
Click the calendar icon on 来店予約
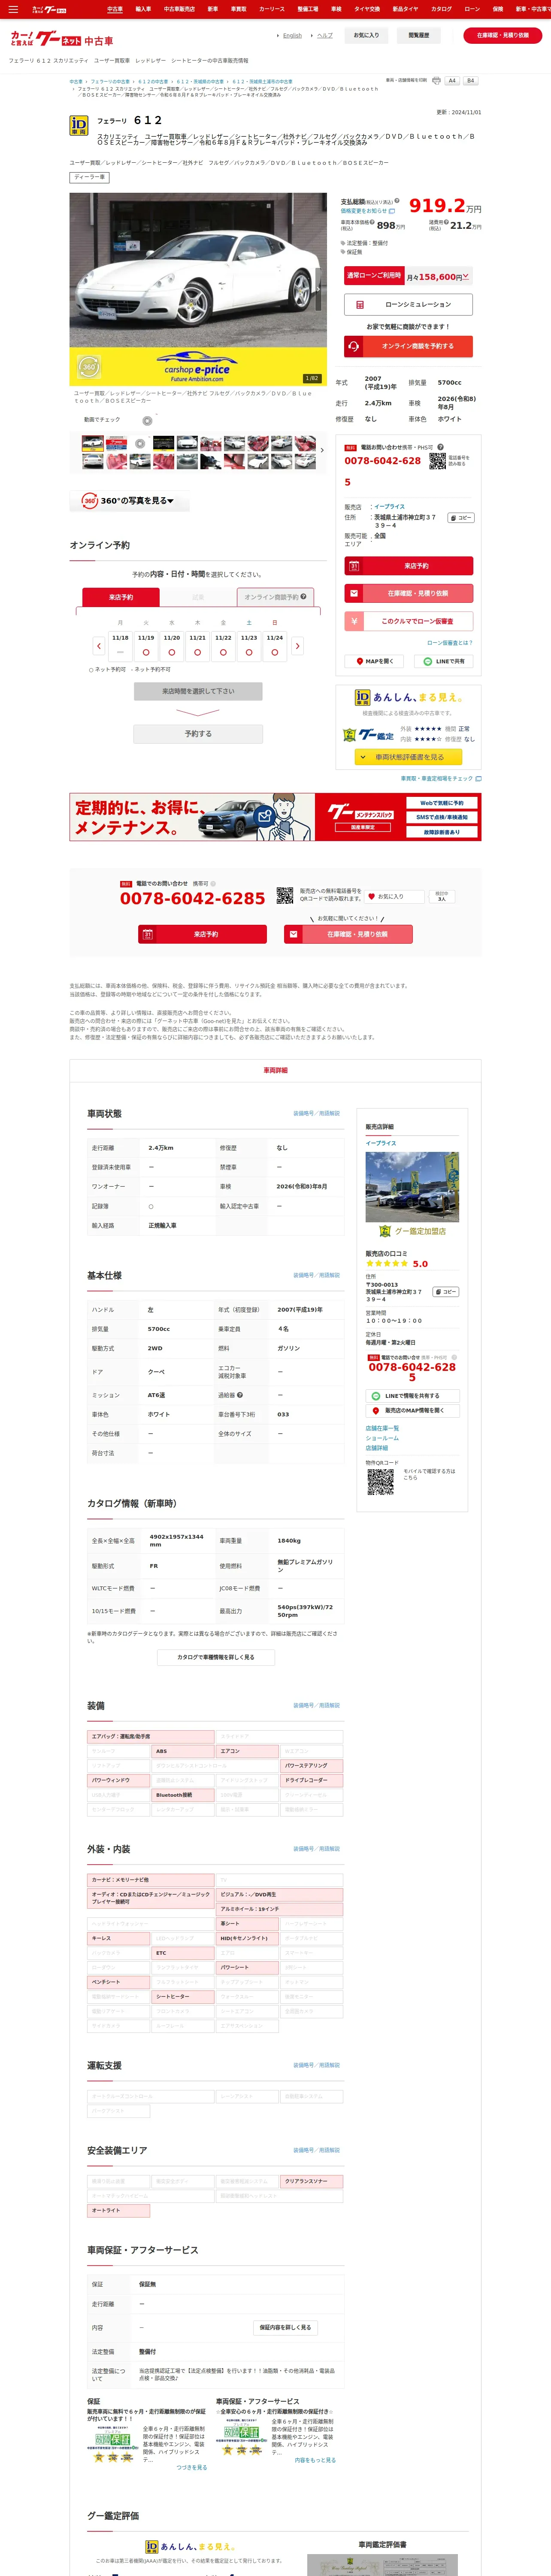click(354, 566)
